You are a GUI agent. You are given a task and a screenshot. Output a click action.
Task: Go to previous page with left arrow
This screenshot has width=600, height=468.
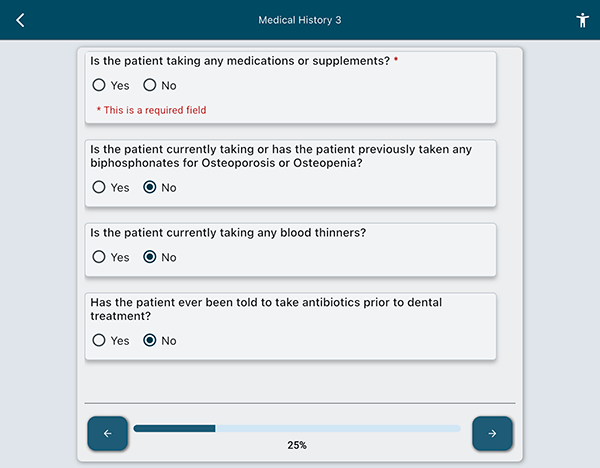pos(107,433)
